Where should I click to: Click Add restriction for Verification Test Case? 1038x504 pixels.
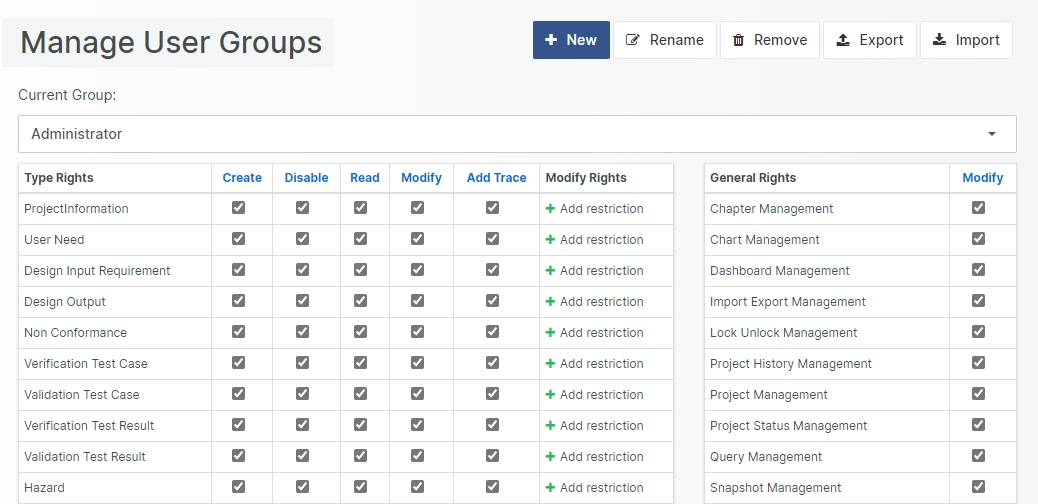(x=601, y=364)
